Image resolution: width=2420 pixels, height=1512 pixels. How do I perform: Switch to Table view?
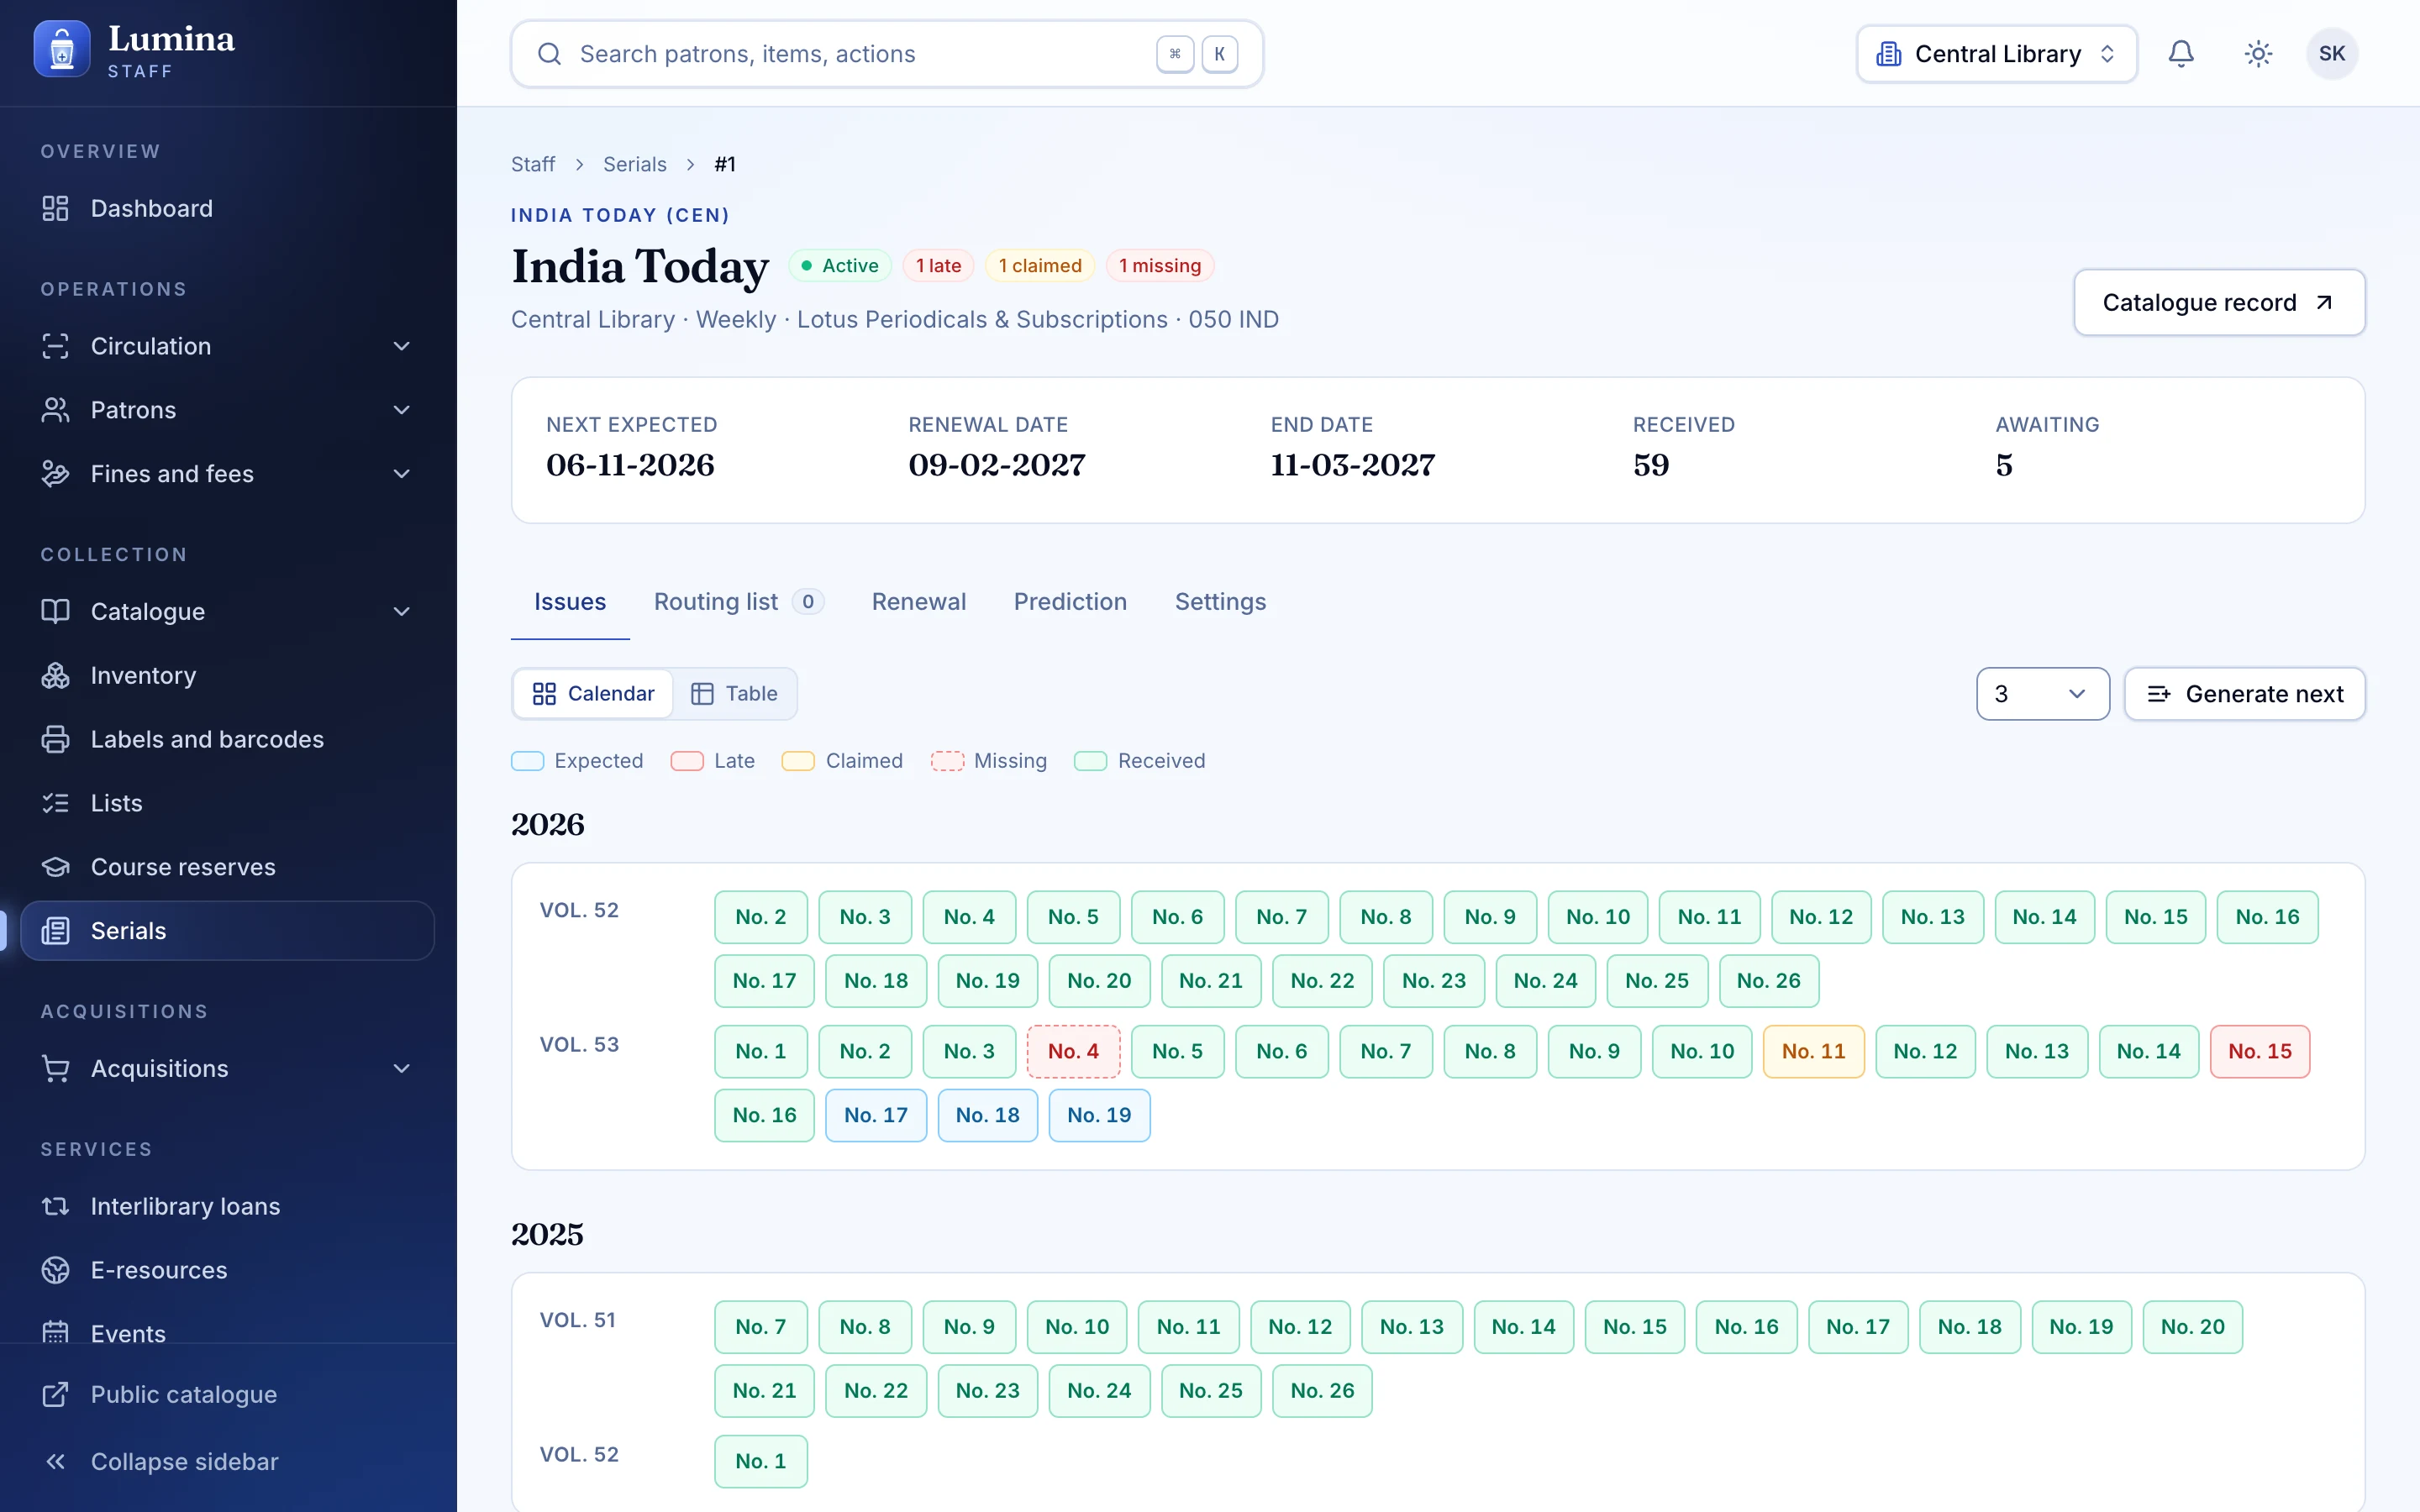point(734,694)
